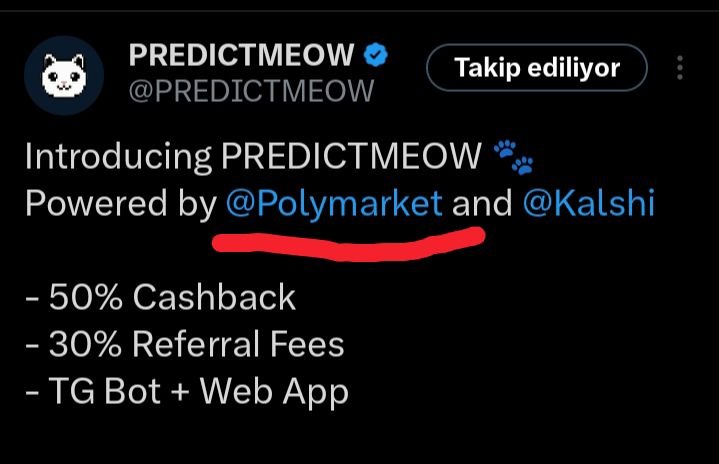The image size is (719, 464).
Task: Select the gray @PREDICTMEOW handle
Action: point(251,91)
